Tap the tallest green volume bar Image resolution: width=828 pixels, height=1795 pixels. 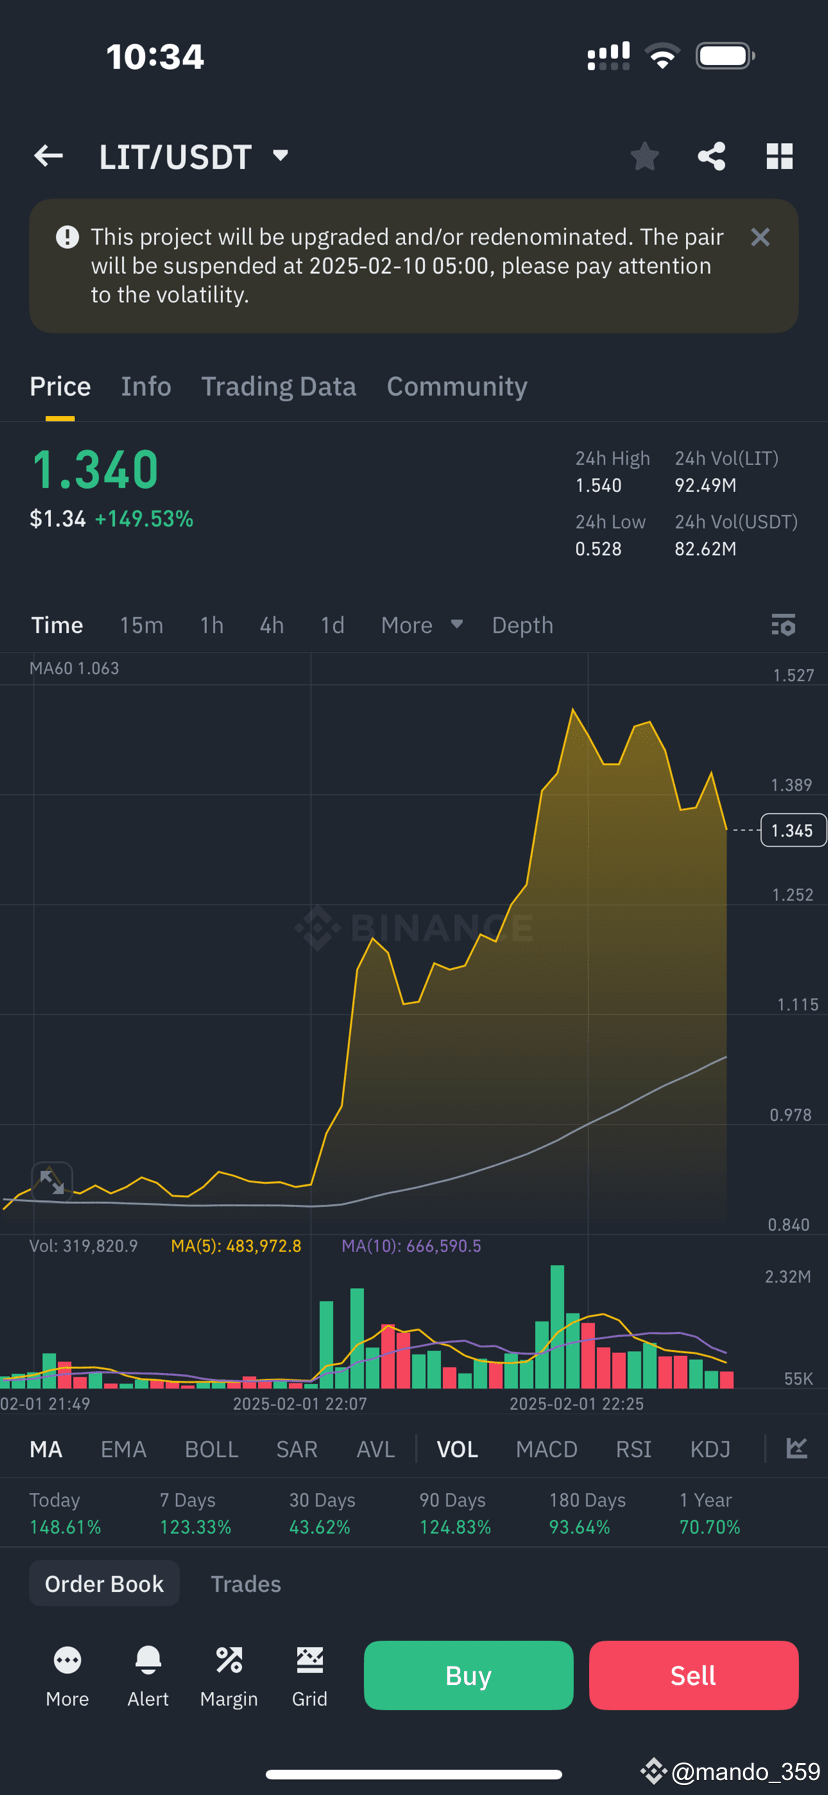tap(557, 1326)
